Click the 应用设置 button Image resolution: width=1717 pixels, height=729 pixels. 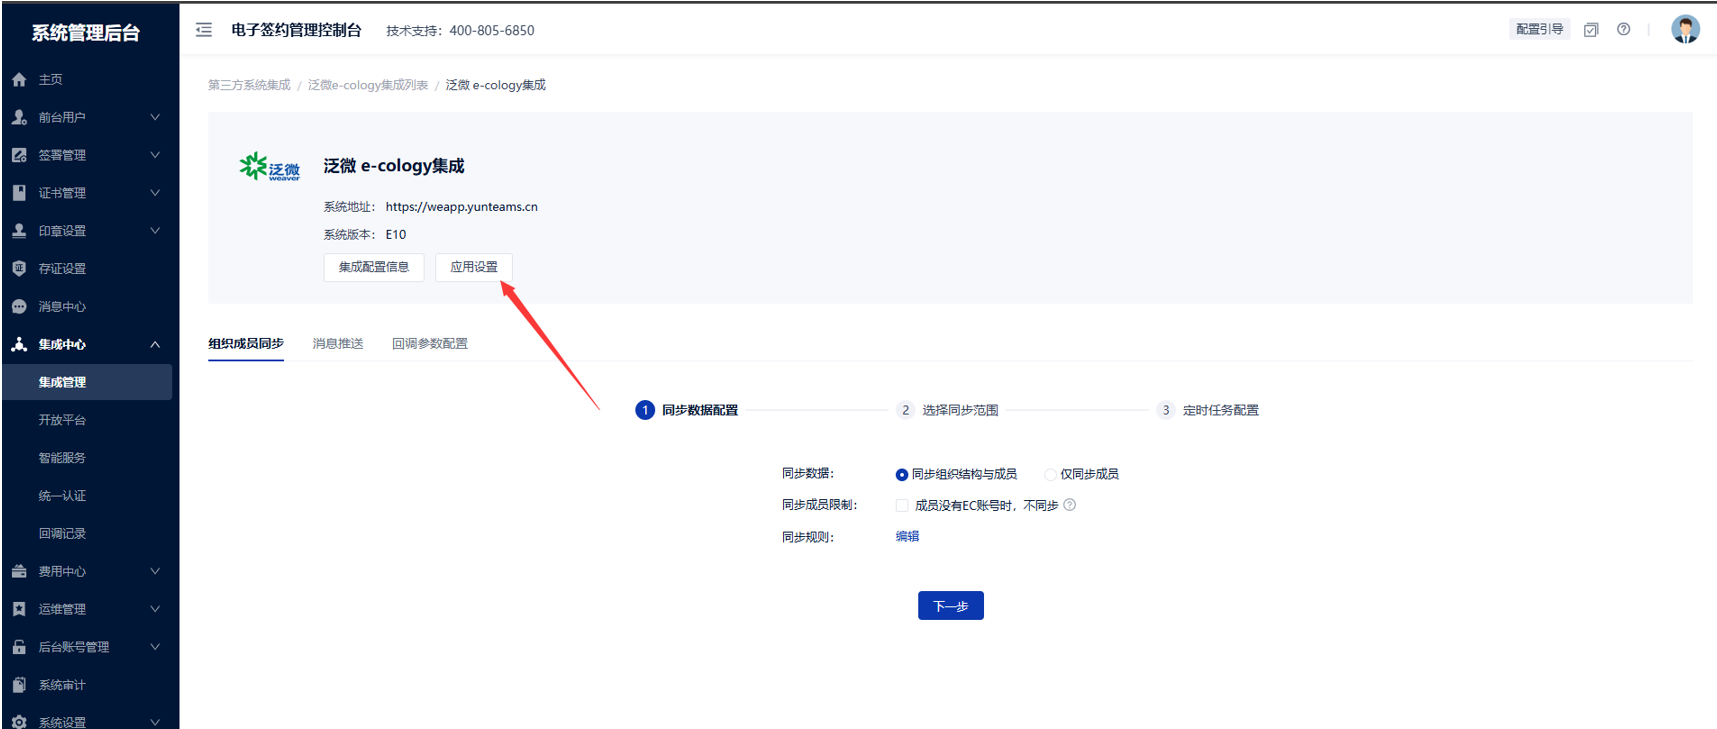click(x=474, y=267)
